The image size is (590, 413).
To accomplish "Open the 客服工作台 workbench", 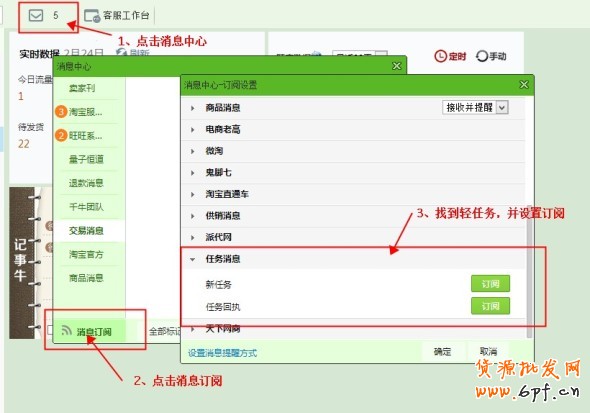I will [x=117, y=15].
